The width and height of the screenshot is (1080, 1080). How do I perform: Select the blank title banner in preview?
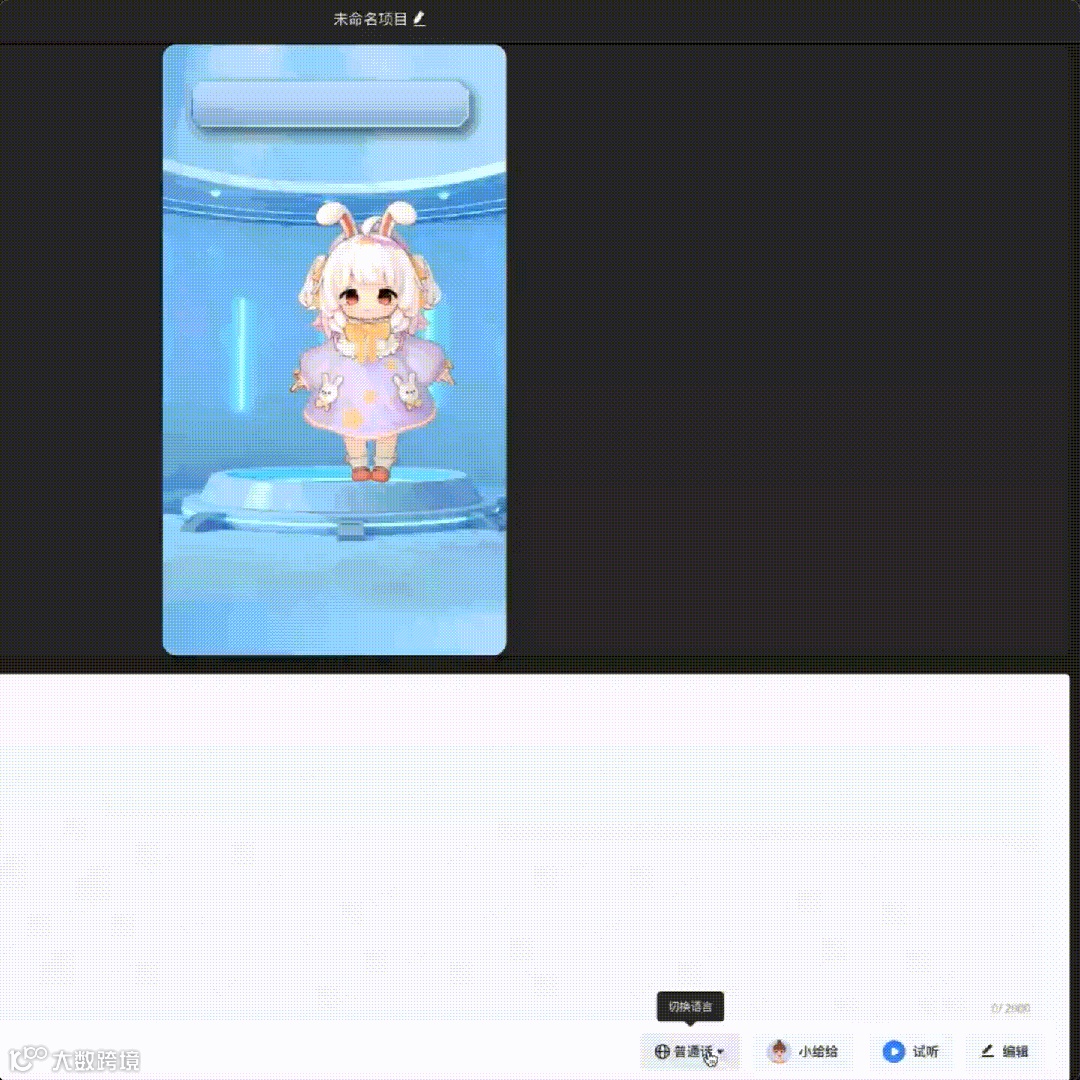tap(331, 105)
